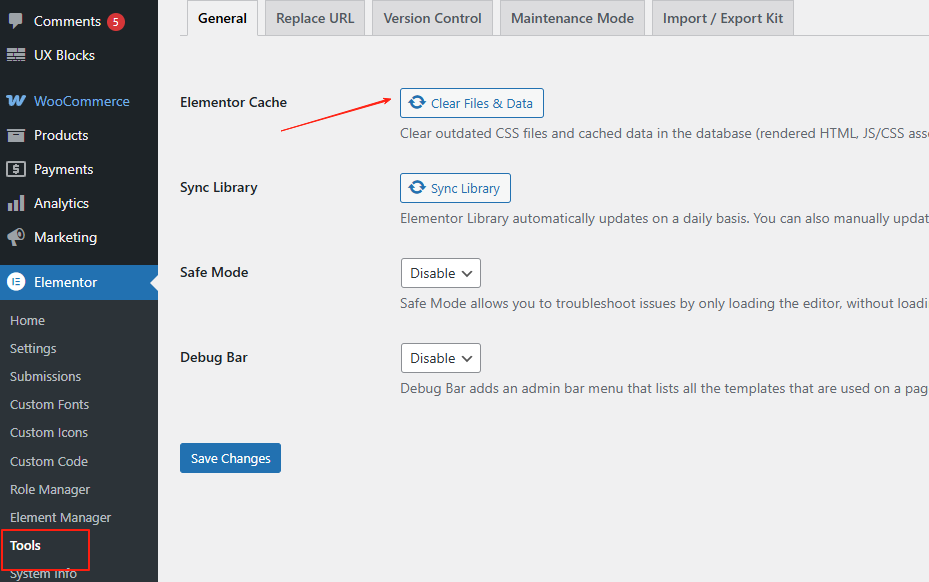929x582 pixels.
Task: Open Tools in the Elementor submenu
Action: pos(26,545)
